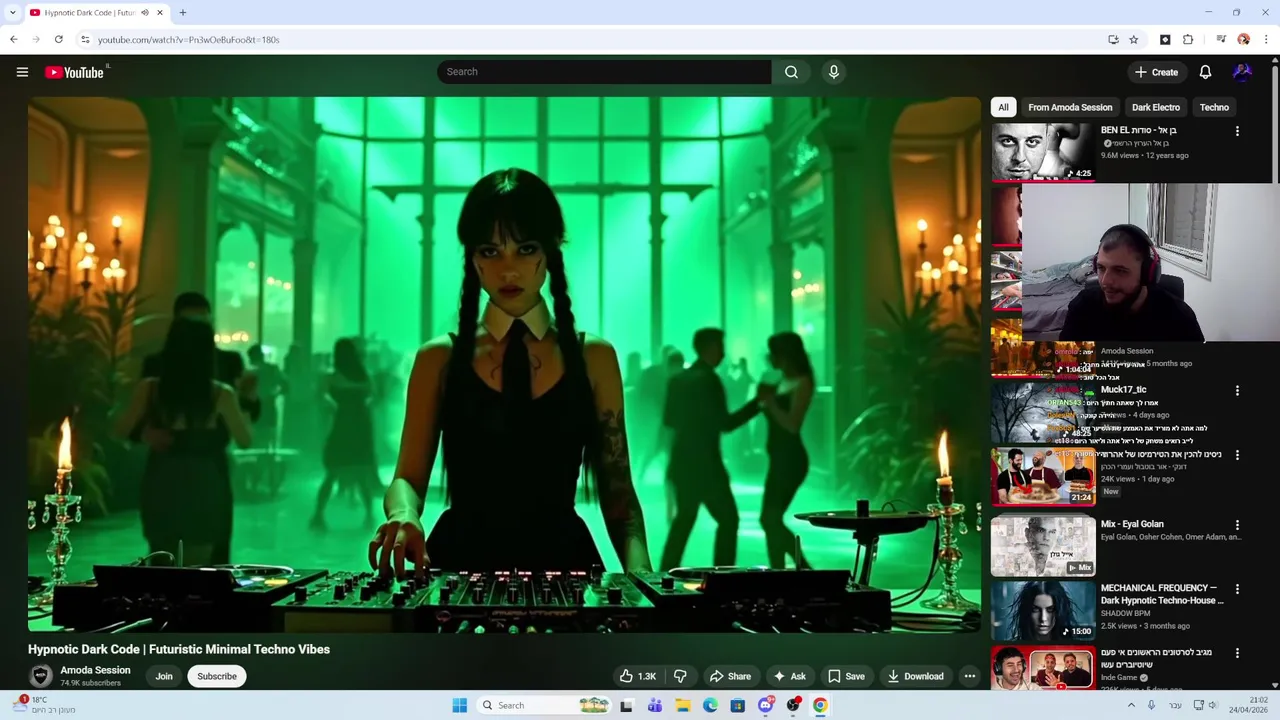The height and width of the screenshot is (720, 1280).
Task: Start voice search with the microphone
Action: point(833,72)
